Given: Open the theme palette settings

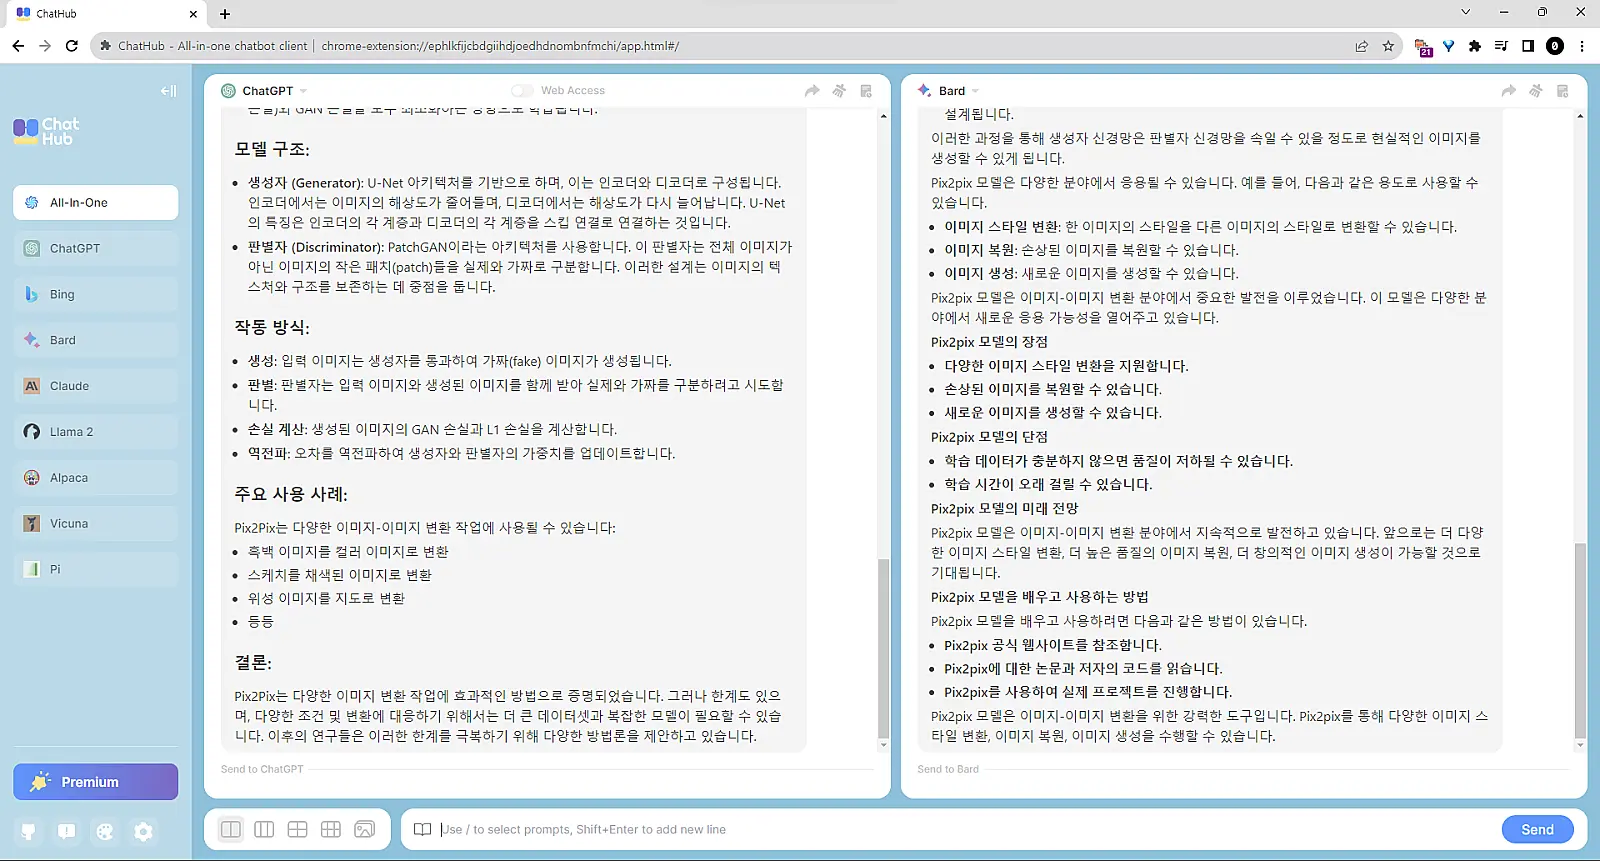Looking at the screenshot, I should [105, 831].
